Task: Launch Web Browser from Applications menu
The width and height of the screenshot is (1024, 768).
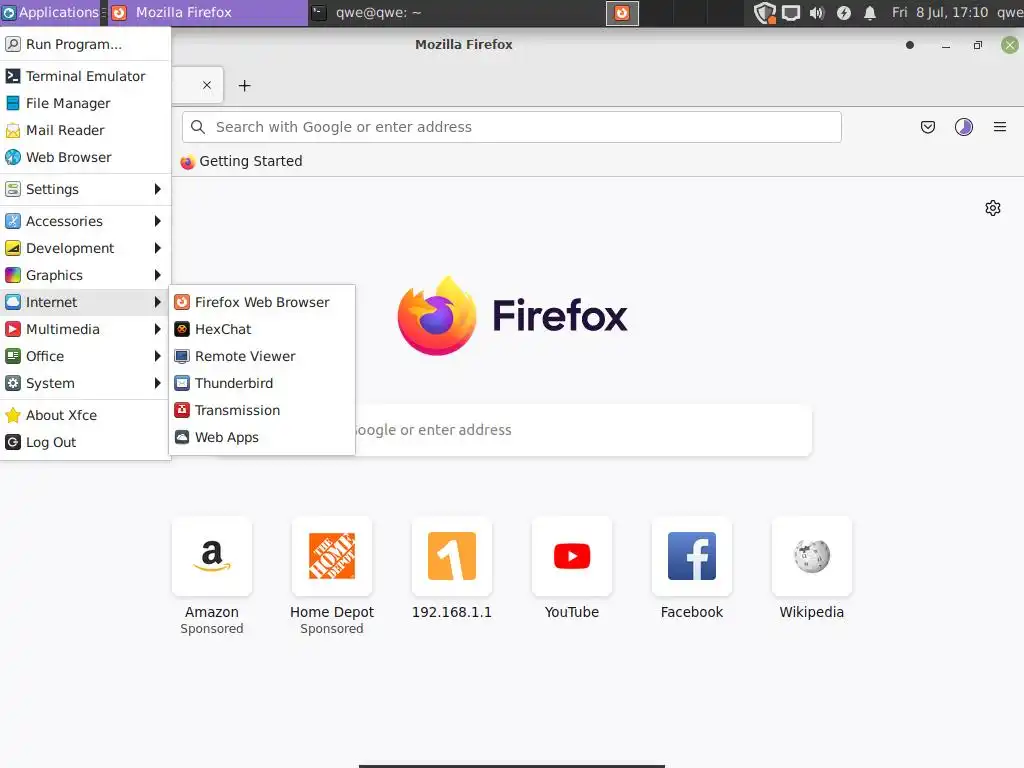Action: [85, 157]
